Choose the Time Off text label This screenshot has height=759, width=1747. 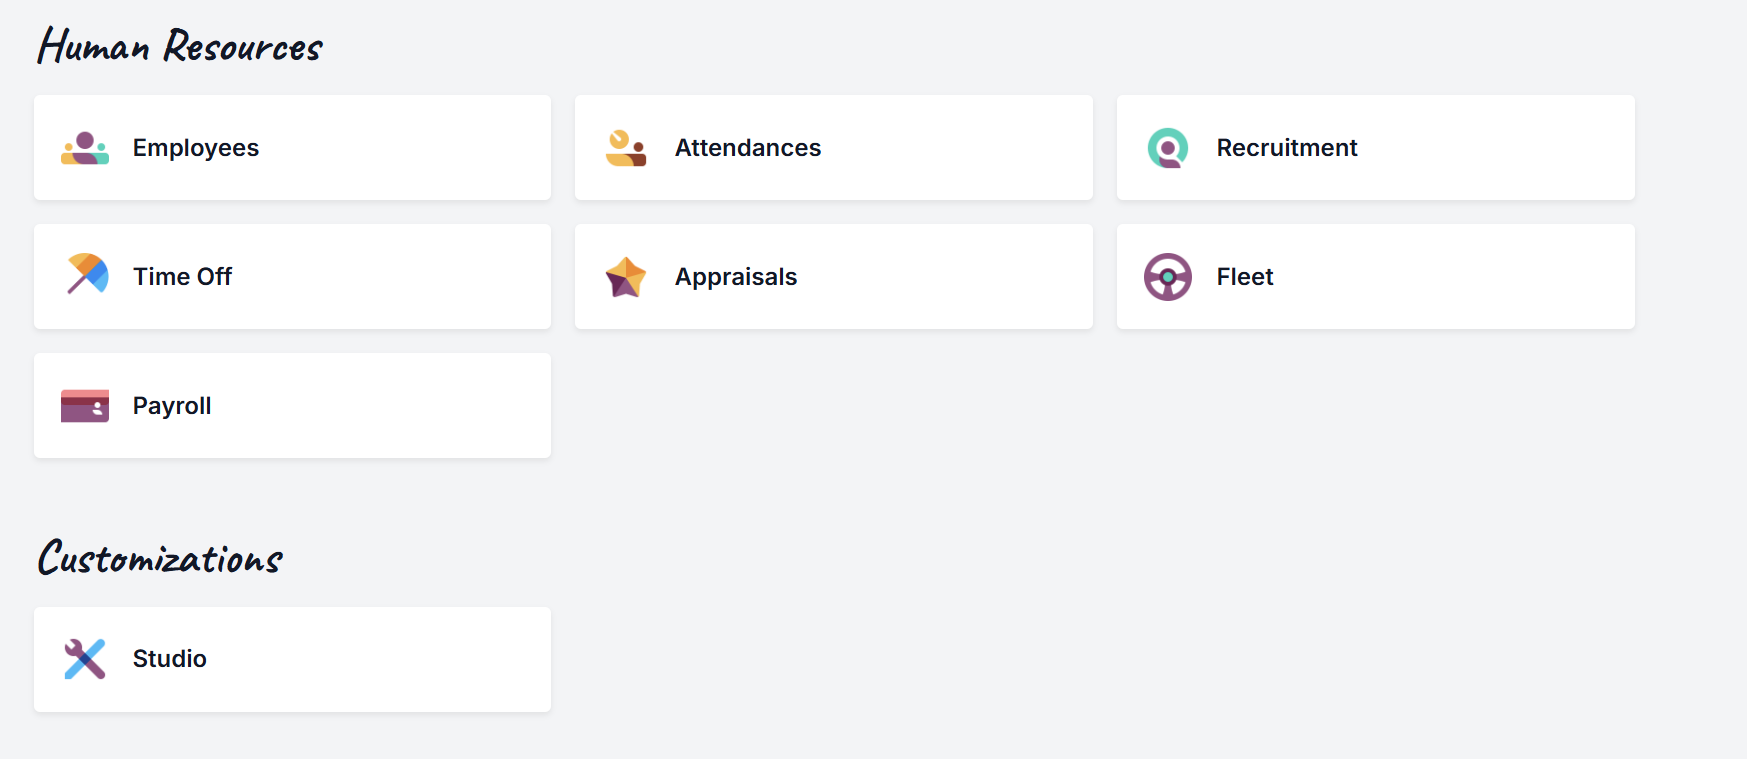pos(182,277)
